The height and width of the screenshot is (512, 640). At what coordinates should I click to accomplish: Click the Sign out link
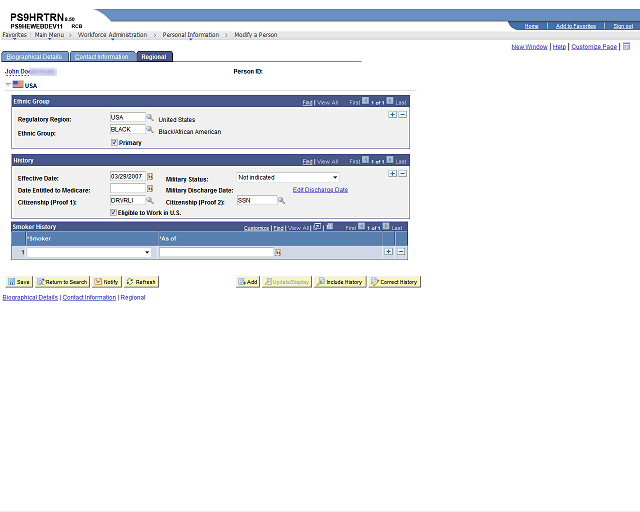coord(623,26)
